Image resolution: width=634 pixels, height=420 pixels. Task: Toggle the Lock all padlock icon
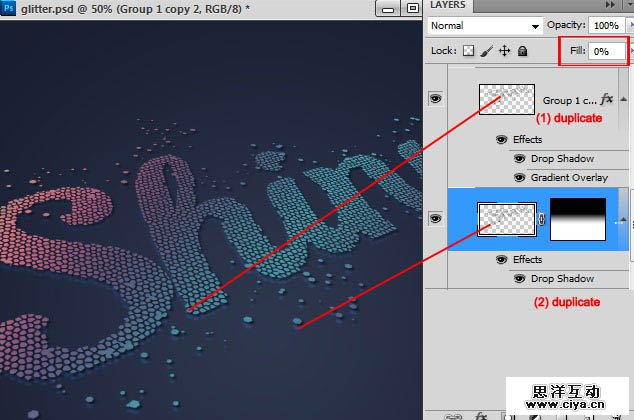click(x=522, y=51)
